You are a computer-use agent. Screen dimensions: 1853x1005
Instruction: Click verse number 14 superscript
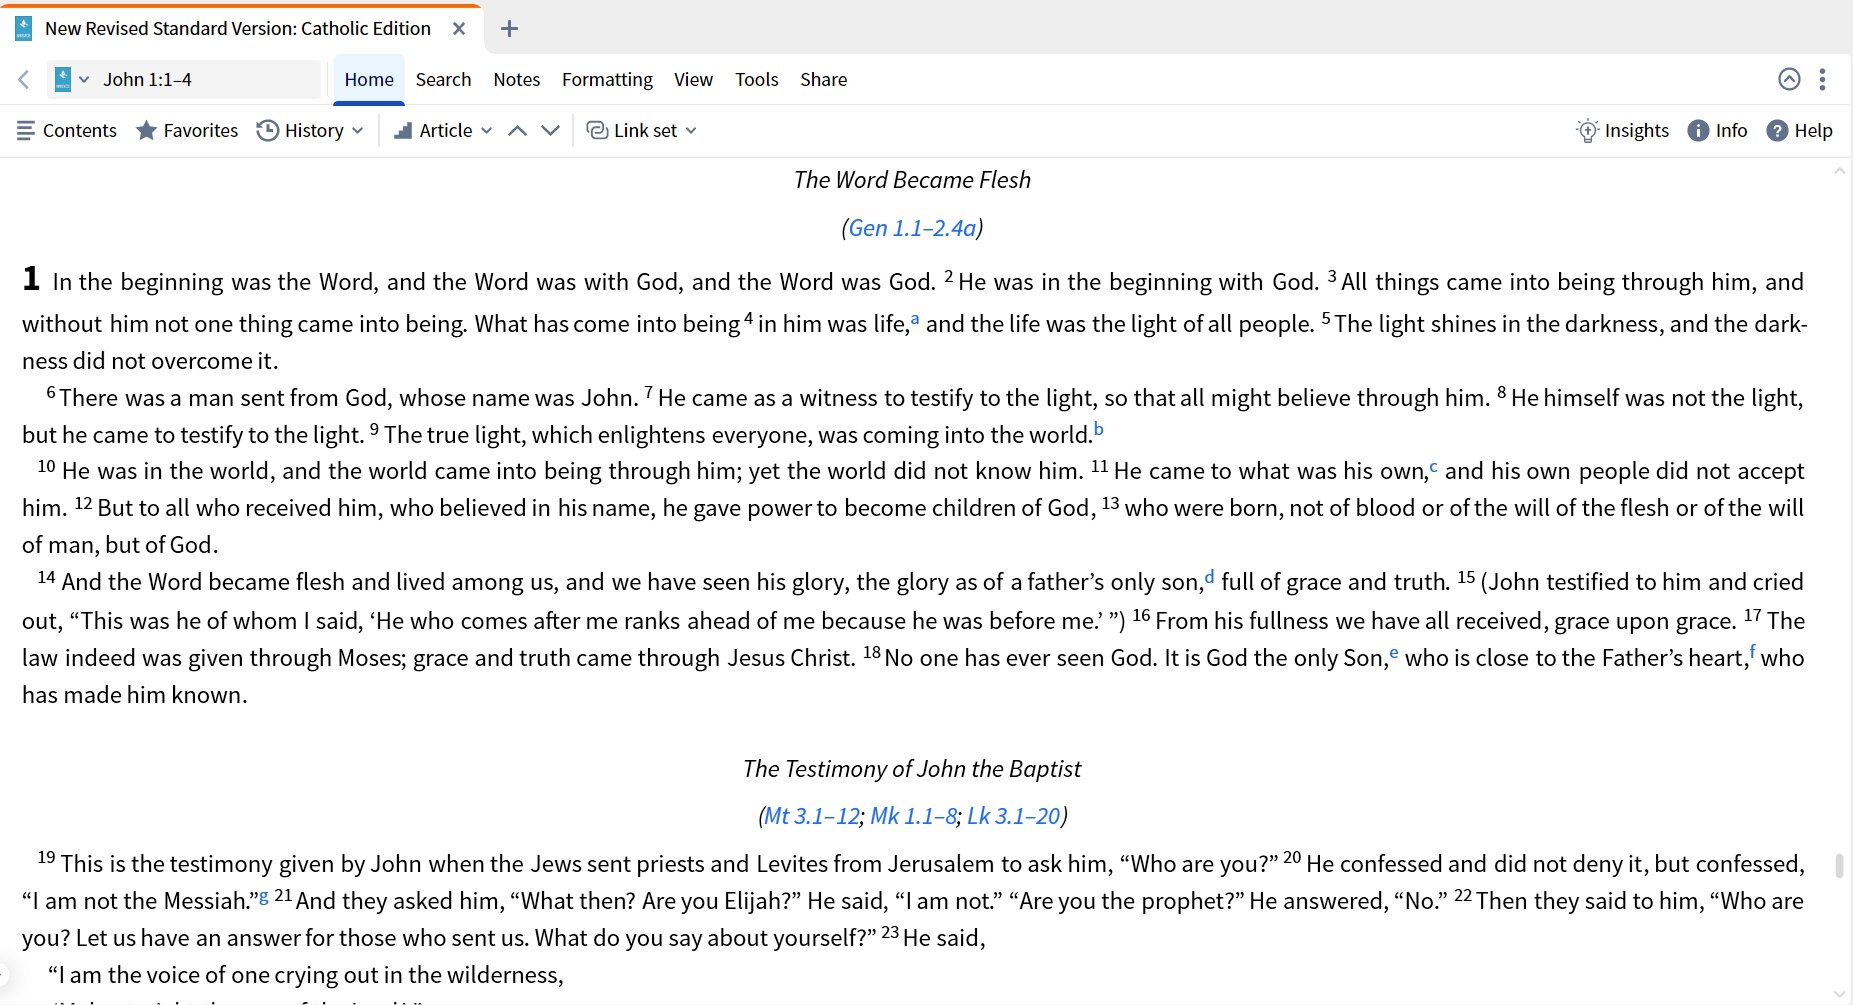(46, 577)
